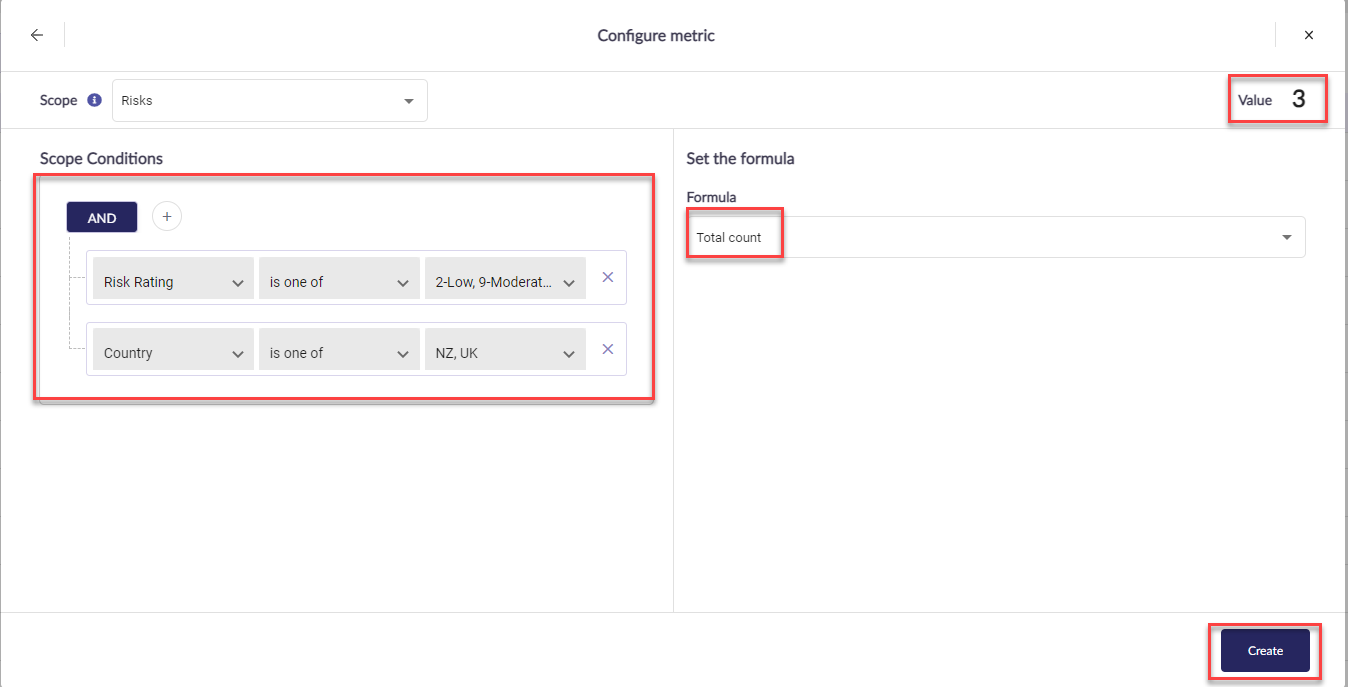Close the Configure metric dialog
Screen dimensions: 1348x687
1309,35
